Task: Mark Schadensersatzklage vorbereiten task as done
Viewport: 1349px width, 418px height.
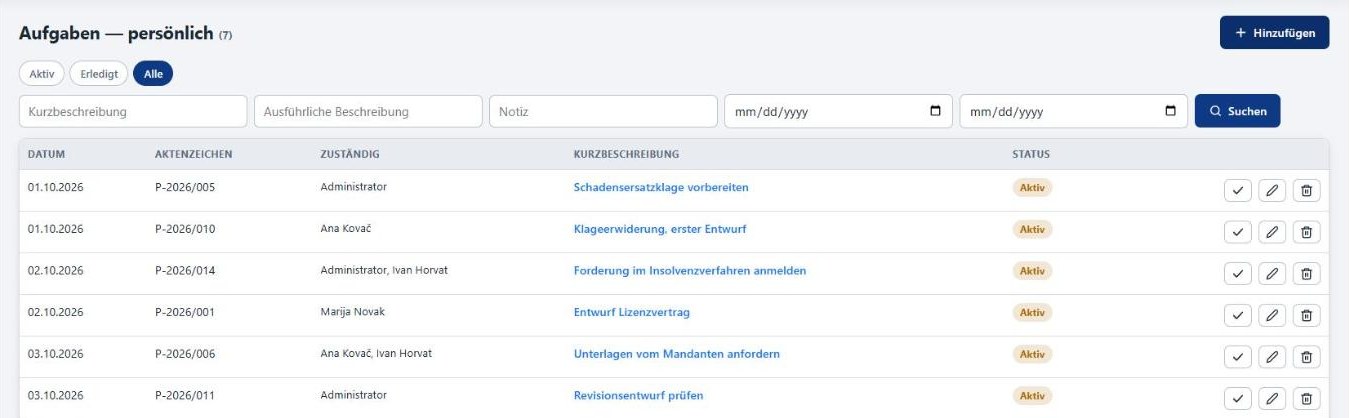Action: click(x=1238, y=190)
